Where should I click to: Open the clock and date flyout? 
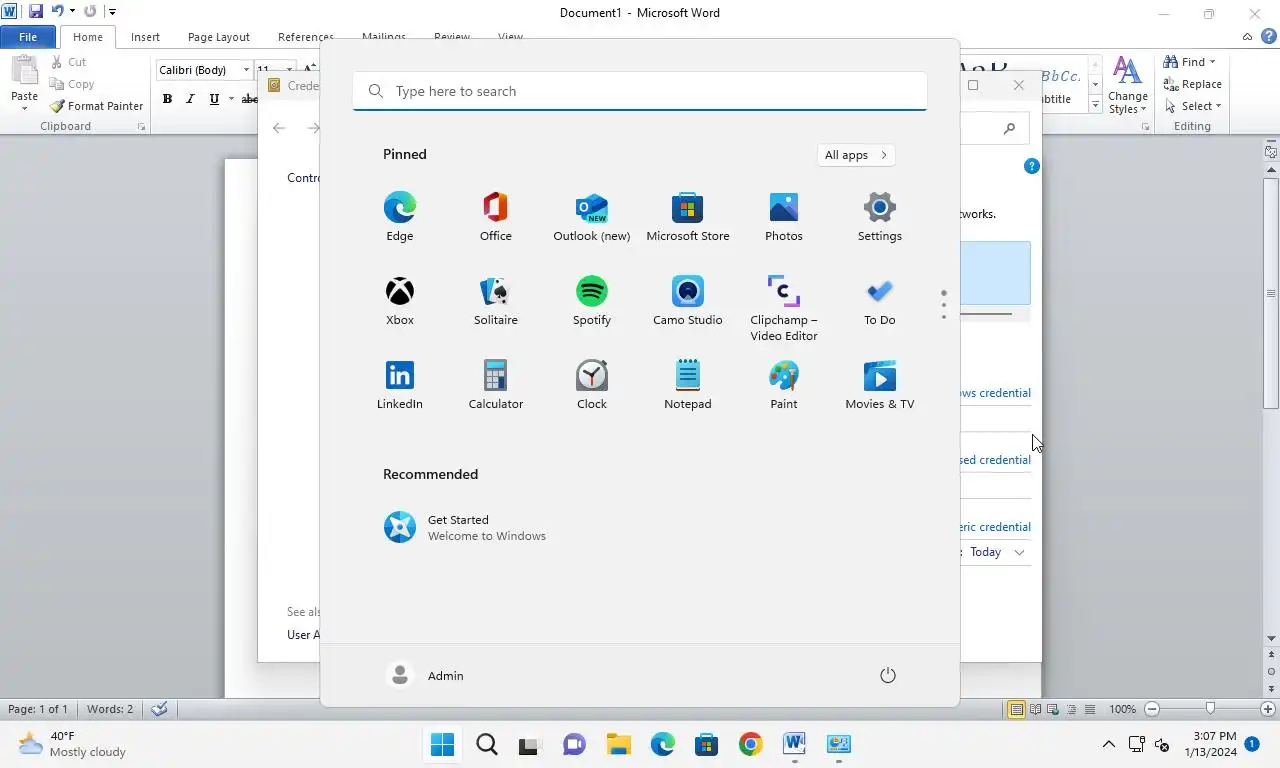(1210, 744)
